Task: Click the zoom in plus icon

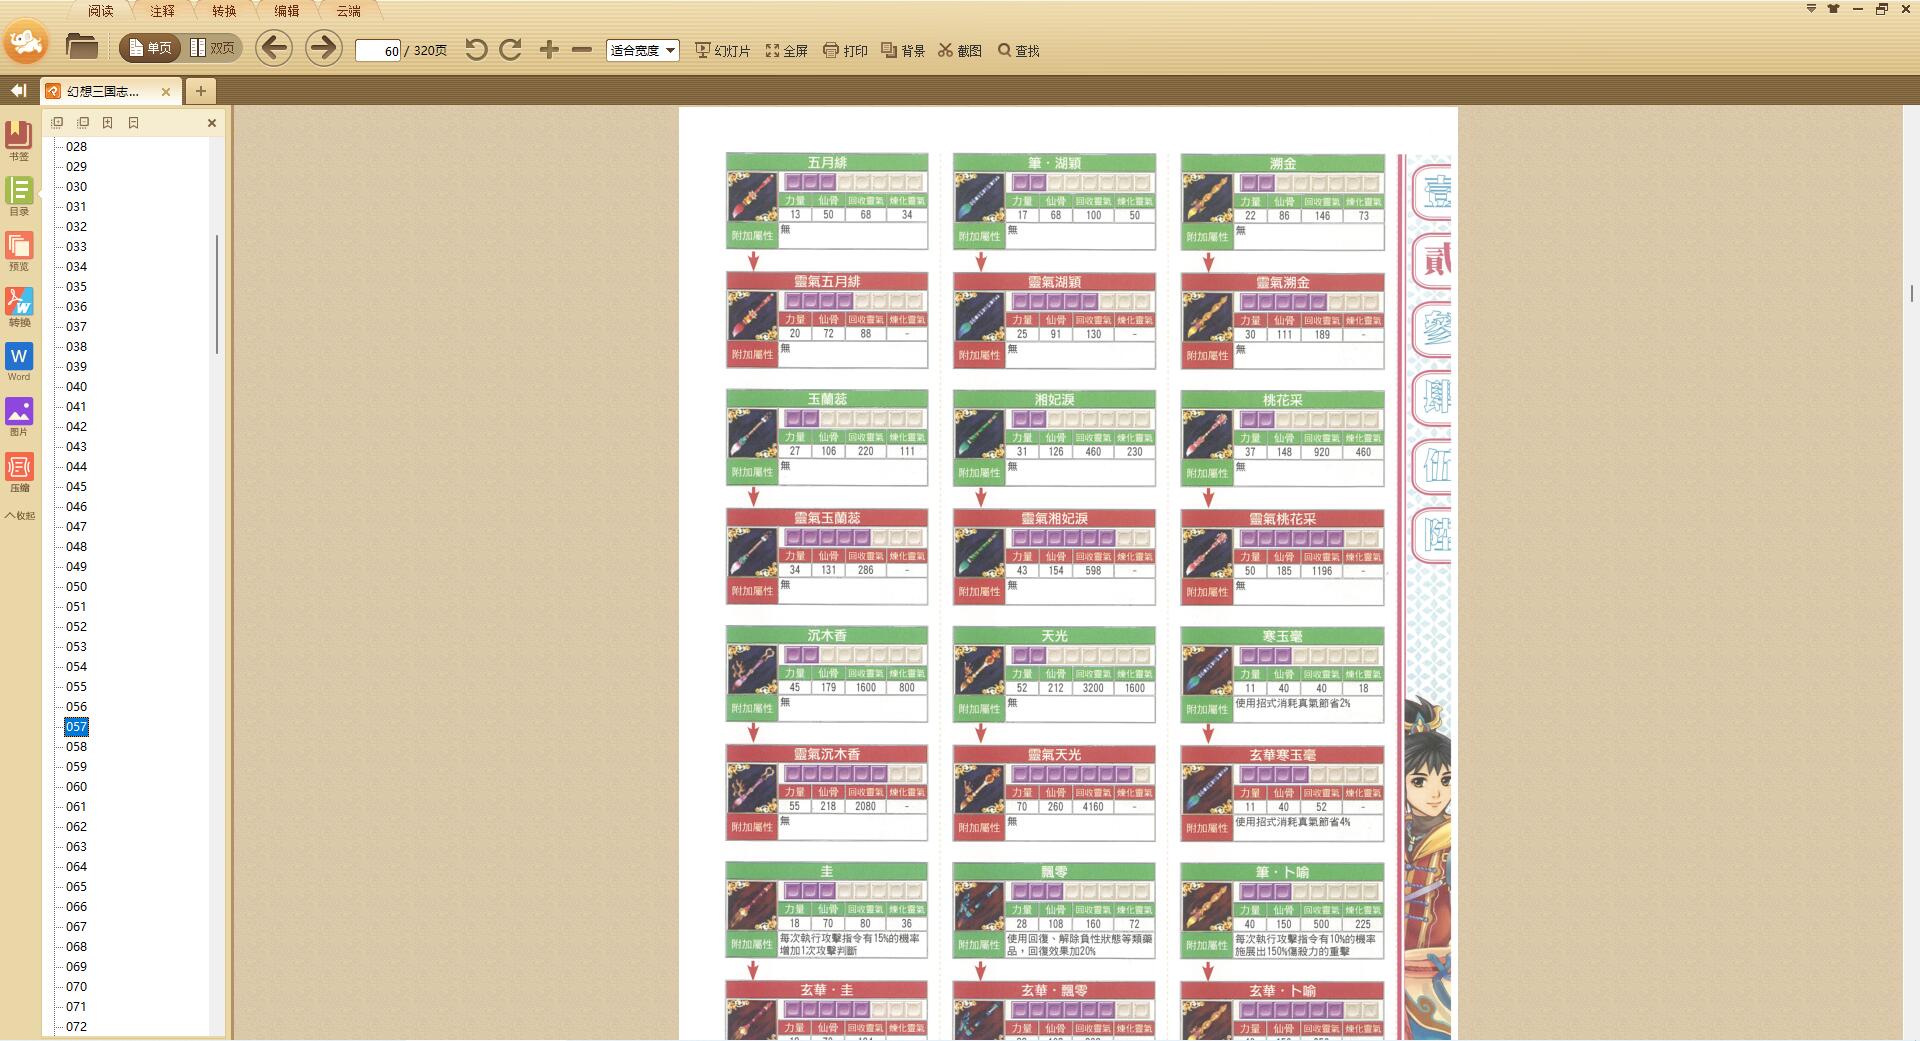Action: click(x=549, y=50)
